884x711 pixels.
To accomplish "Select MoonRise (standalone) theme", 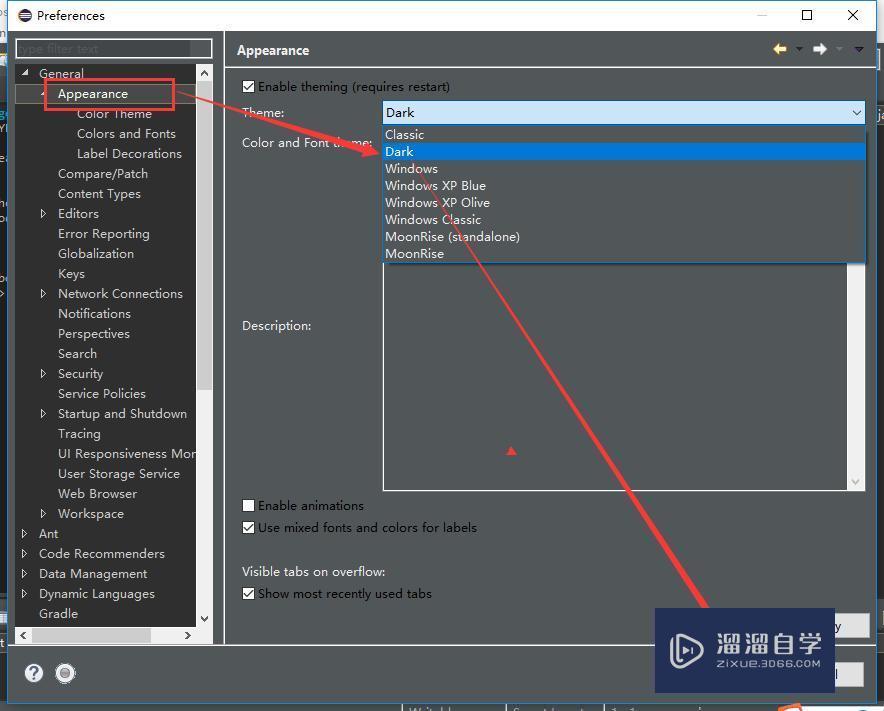I will [x=624, y=236].
